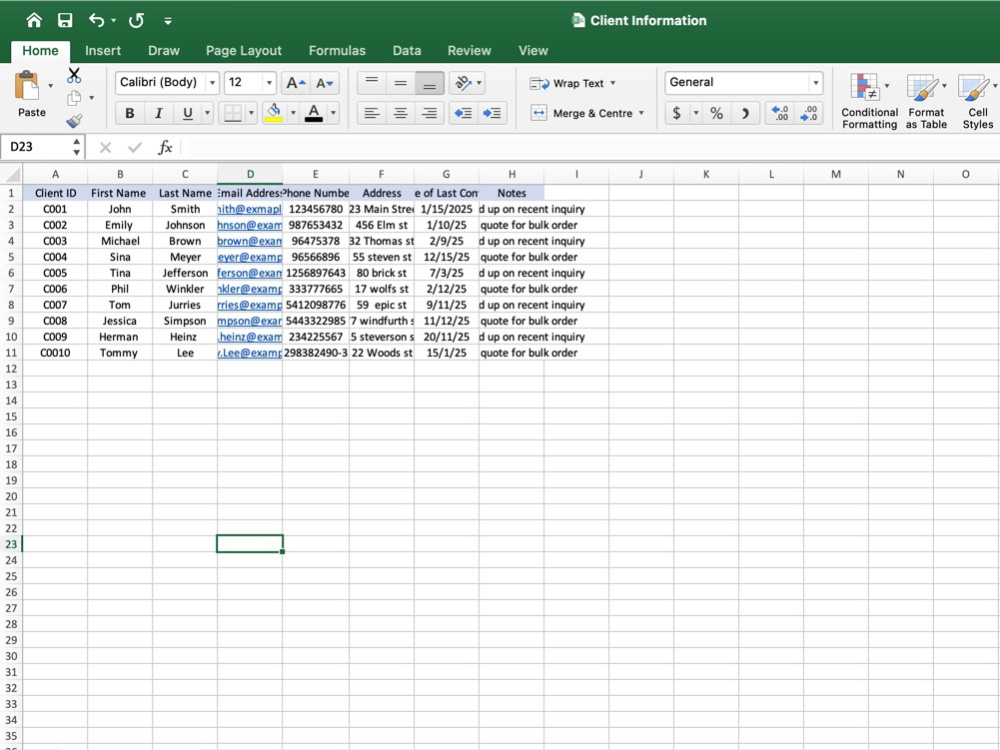Open Cell Styles gallery
This screenshot has height=750, width=1000.
(x=978, y=101)
